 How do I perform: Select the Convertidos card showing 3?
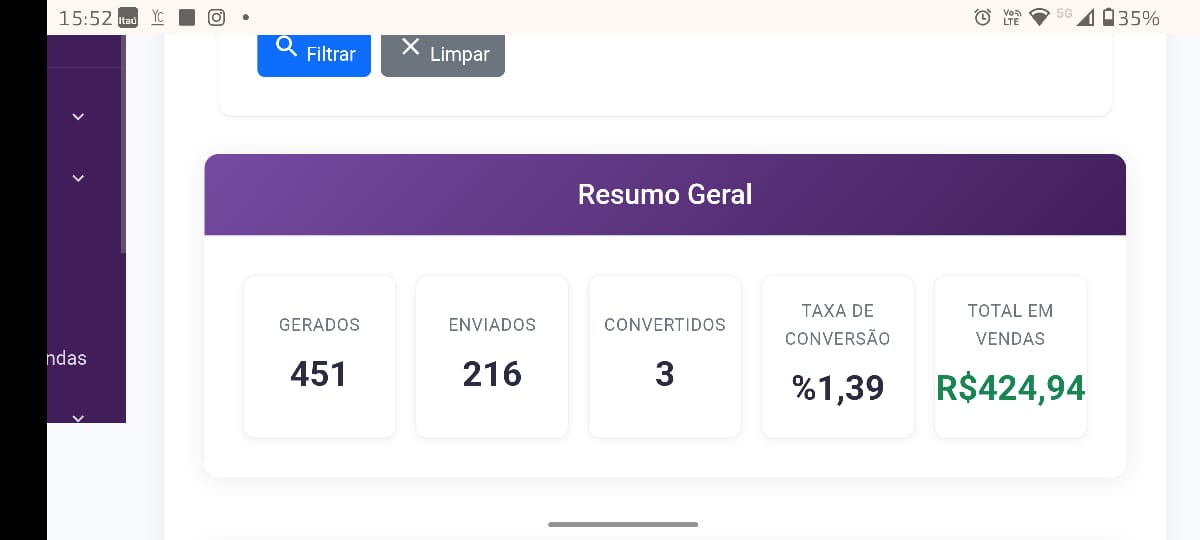665,356
